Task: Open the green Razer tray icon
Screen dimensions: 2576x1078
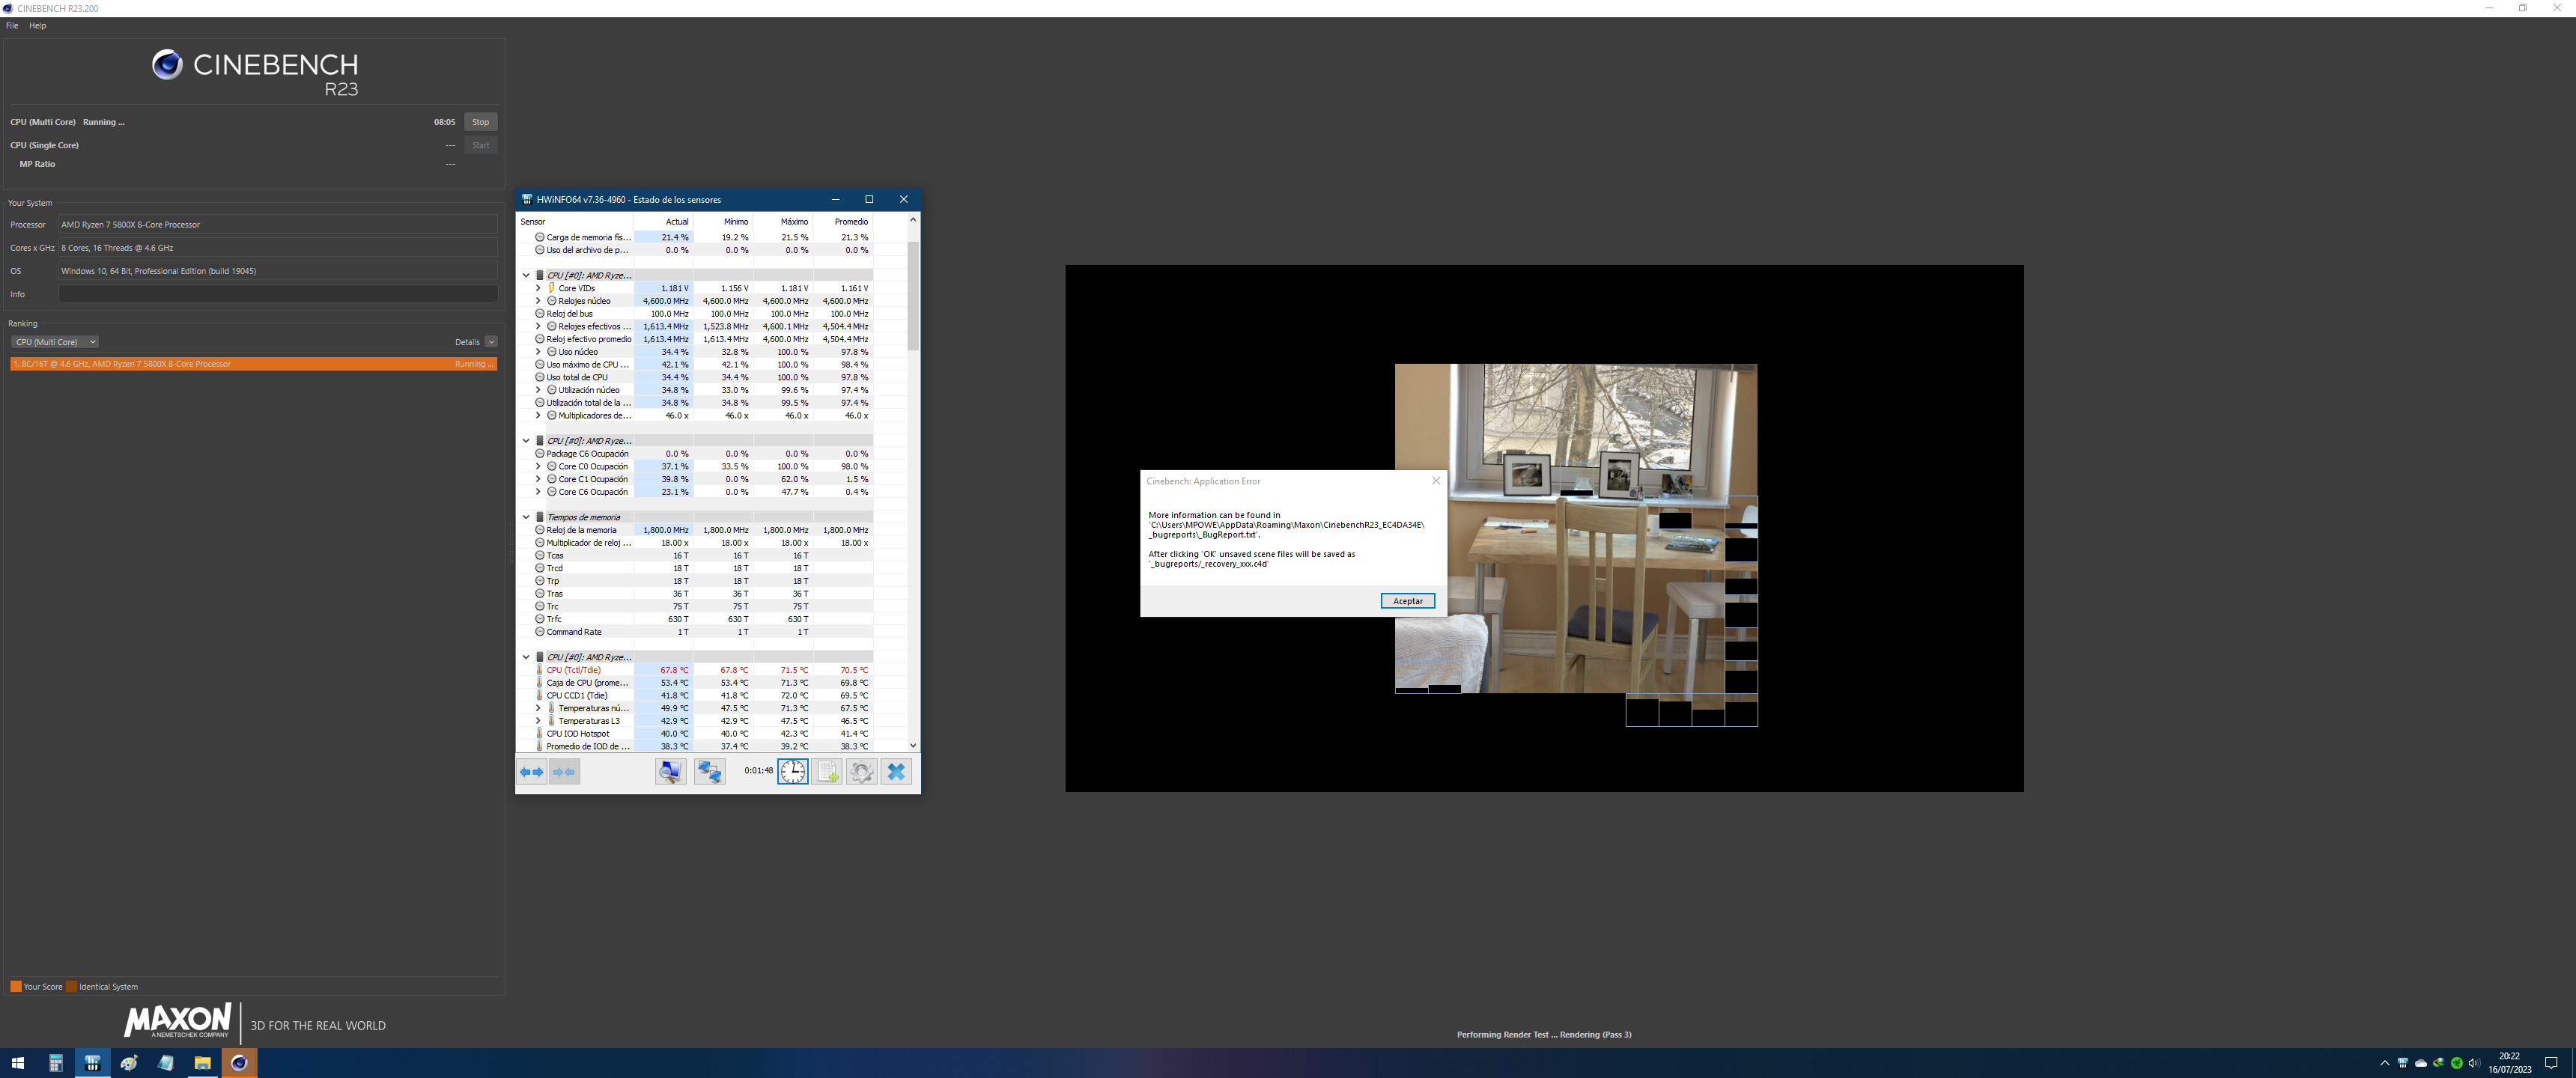Action: click(x=2457, y=1063)
